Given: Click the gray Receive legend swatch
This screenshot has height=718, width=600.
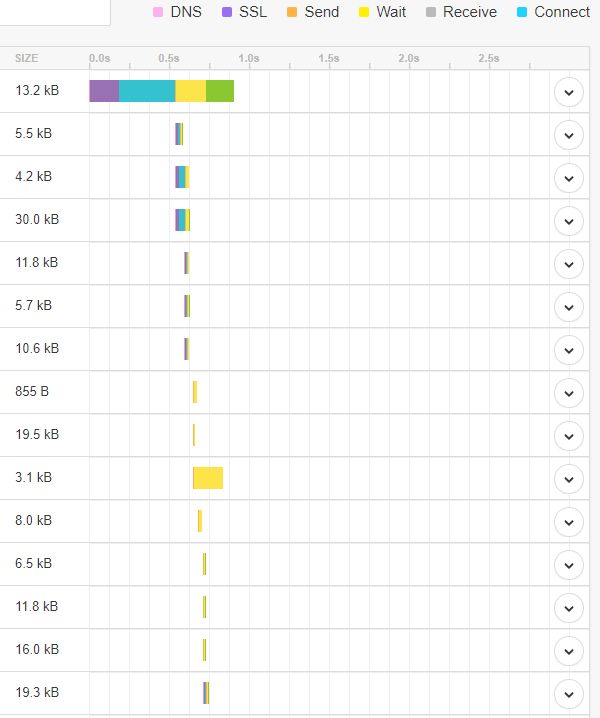Looking at the screenshot, I should tap(430, 12).
